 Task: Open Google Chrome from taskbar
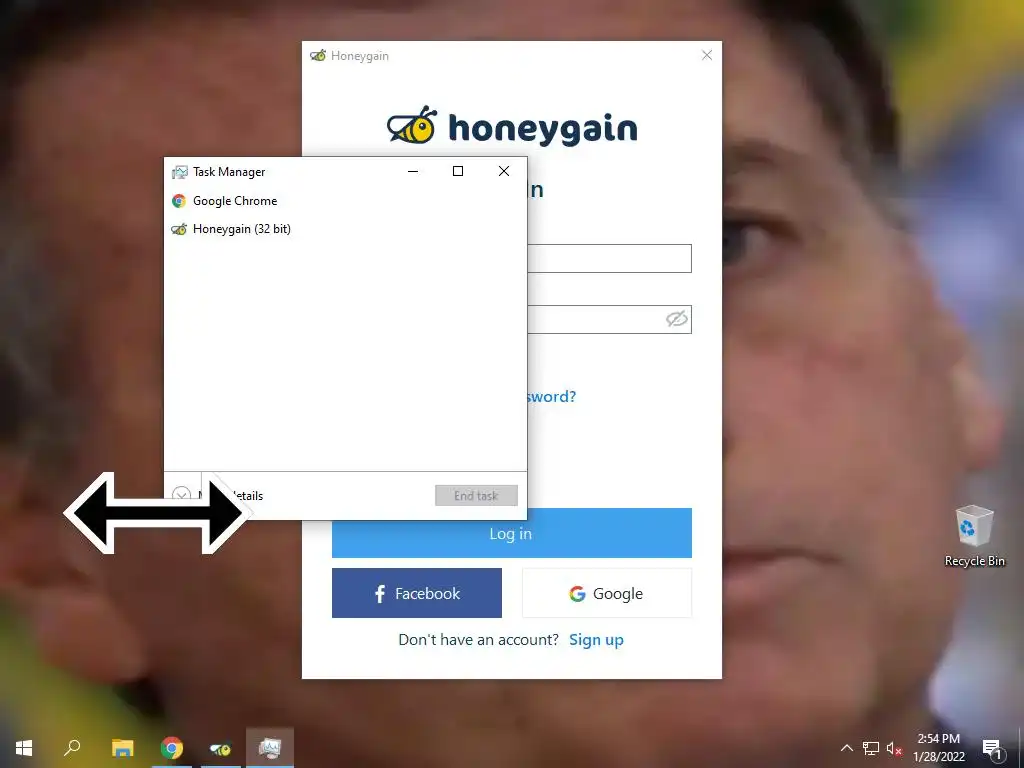coord(172,748)
